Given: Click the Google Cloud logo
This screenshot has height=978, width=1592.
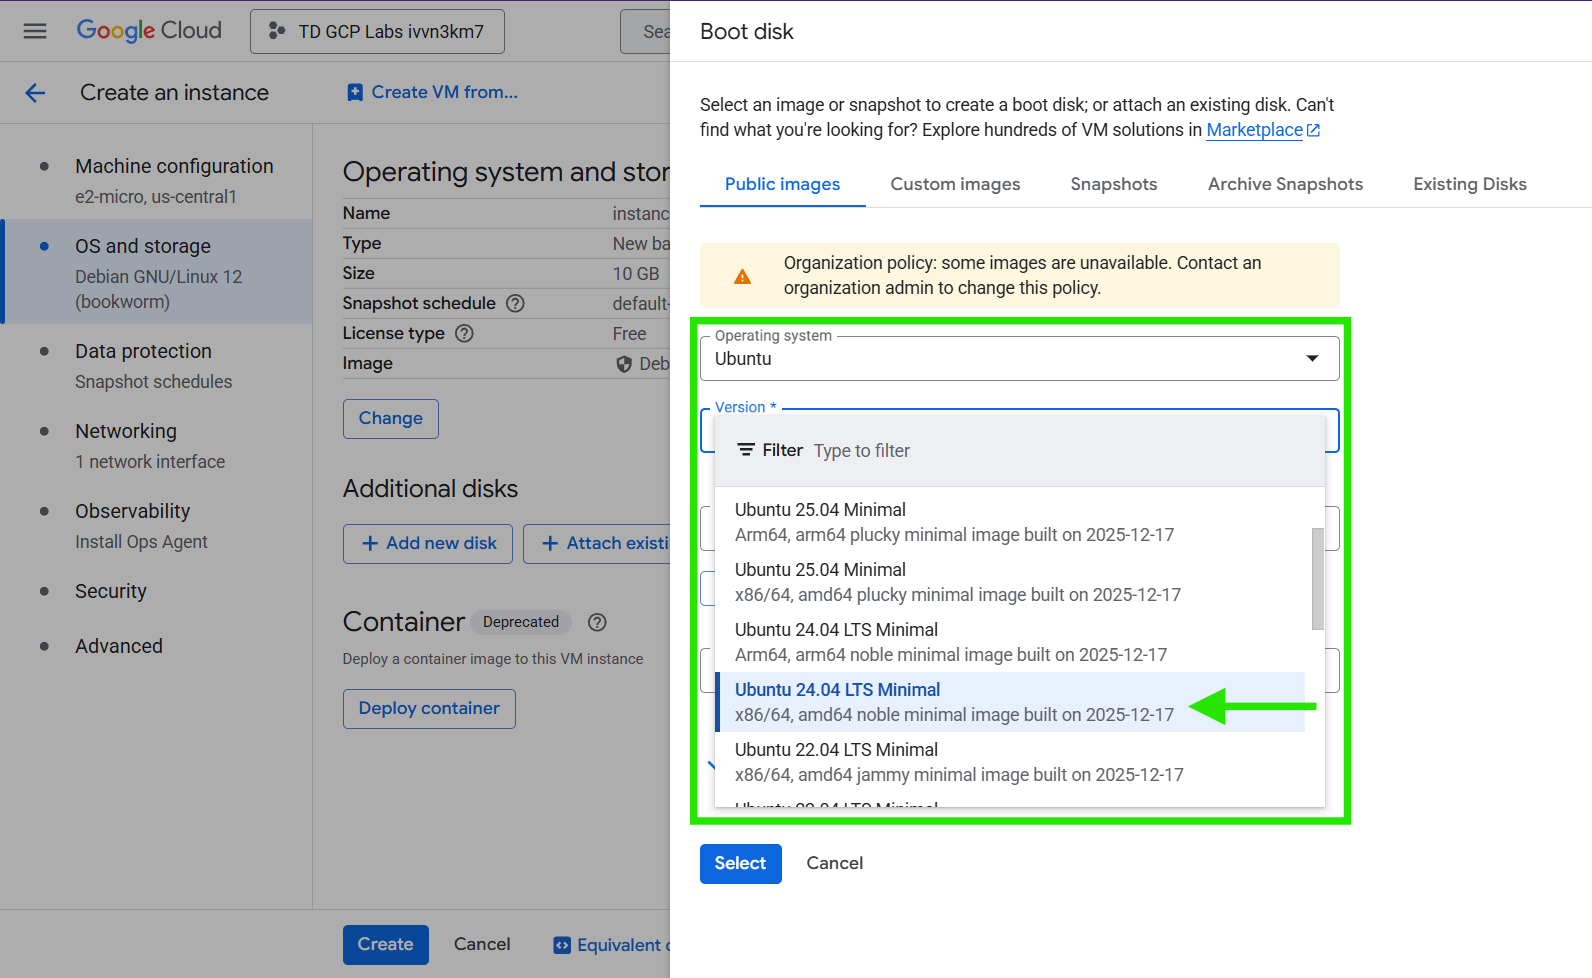Looking at the screenshot, I should (149, 31).
